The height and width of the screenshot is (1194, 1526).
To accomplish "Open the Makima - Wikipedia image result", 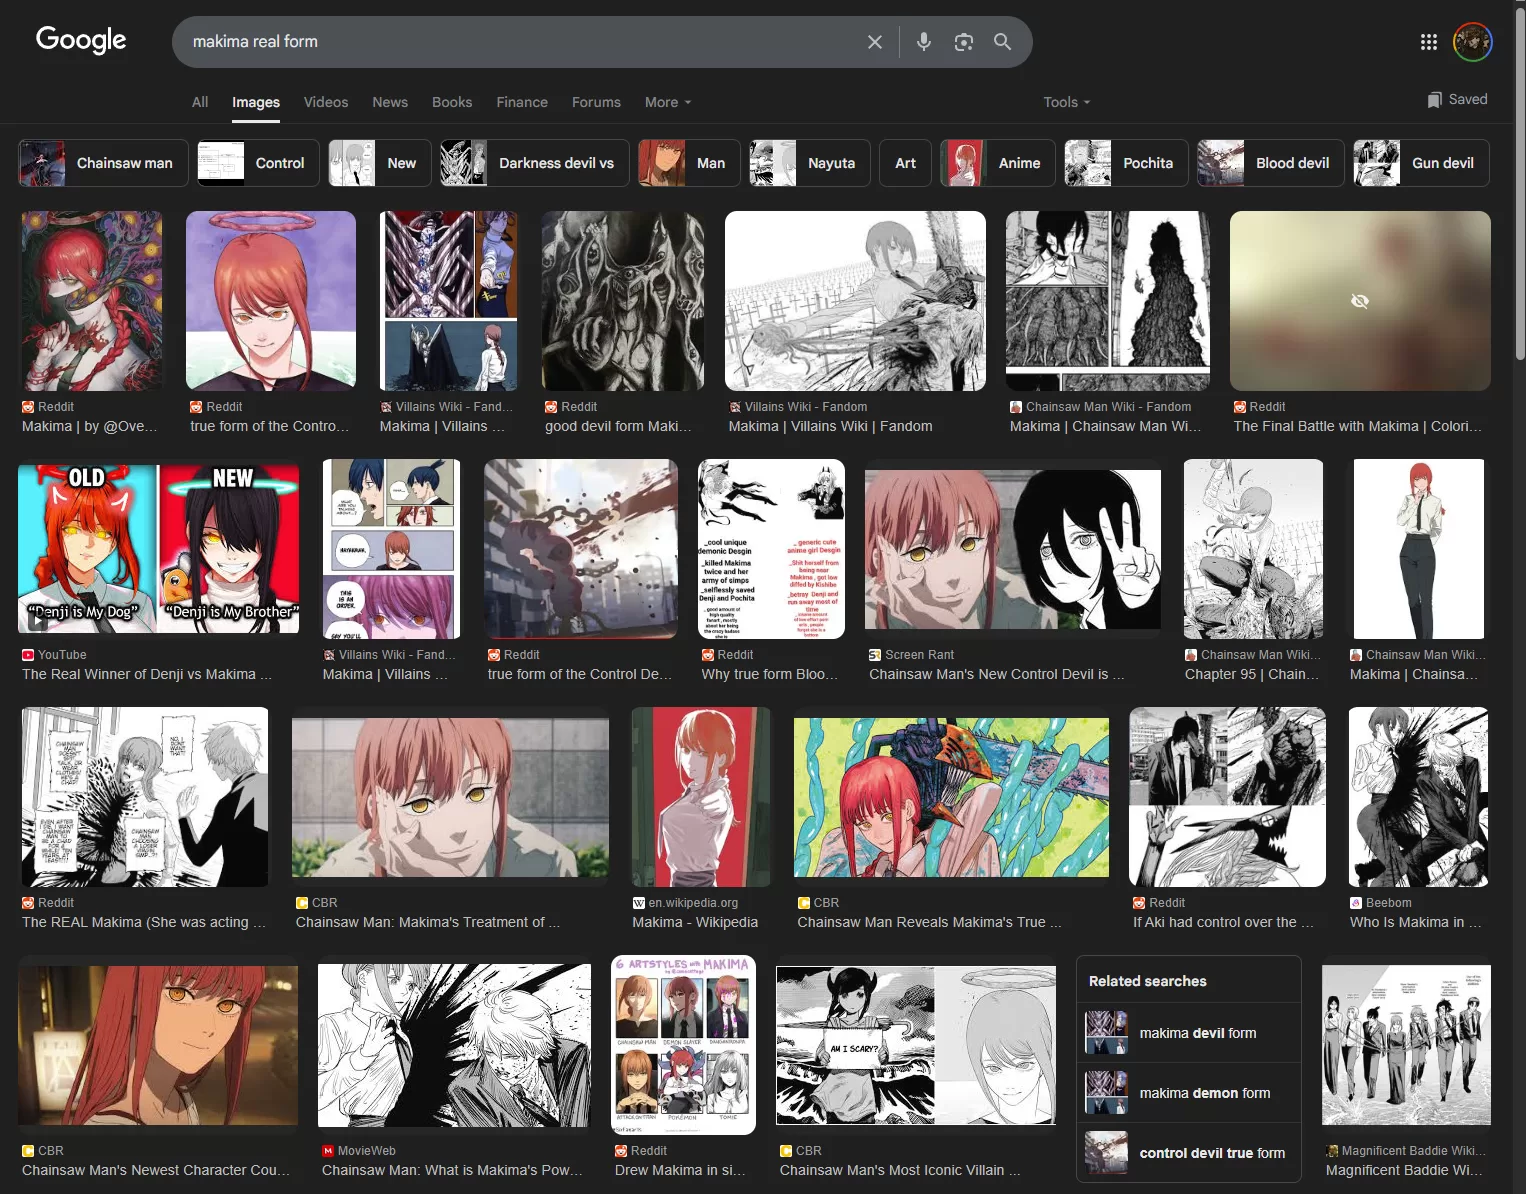I will pyautogui.click(x=700, y=797).
